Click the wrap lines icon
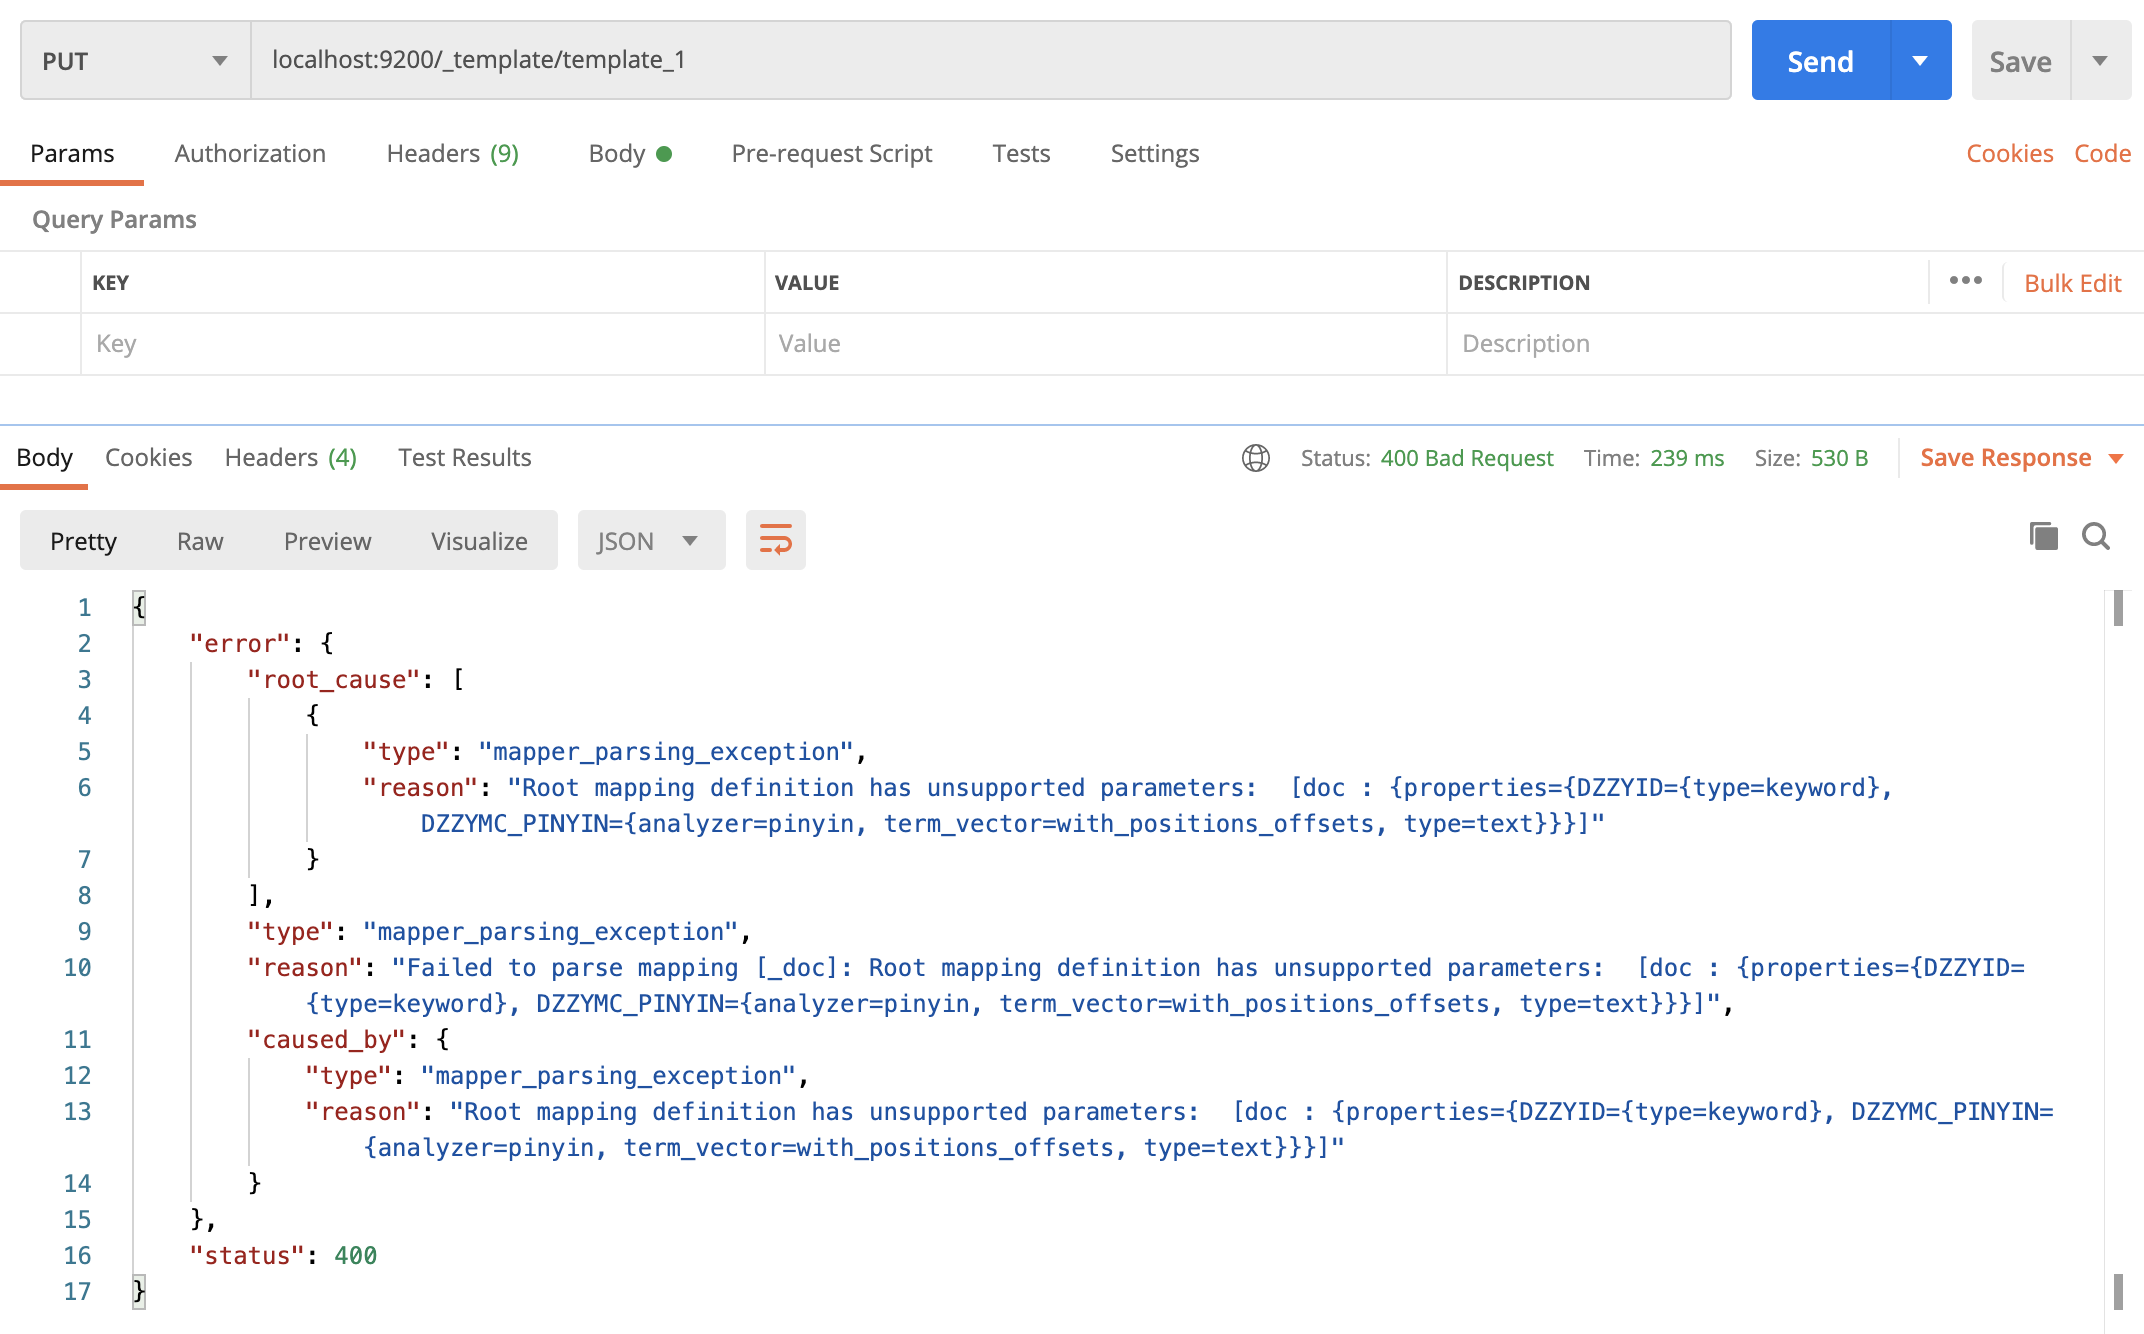The image size is (2144, 1334). tap(775, 540)
